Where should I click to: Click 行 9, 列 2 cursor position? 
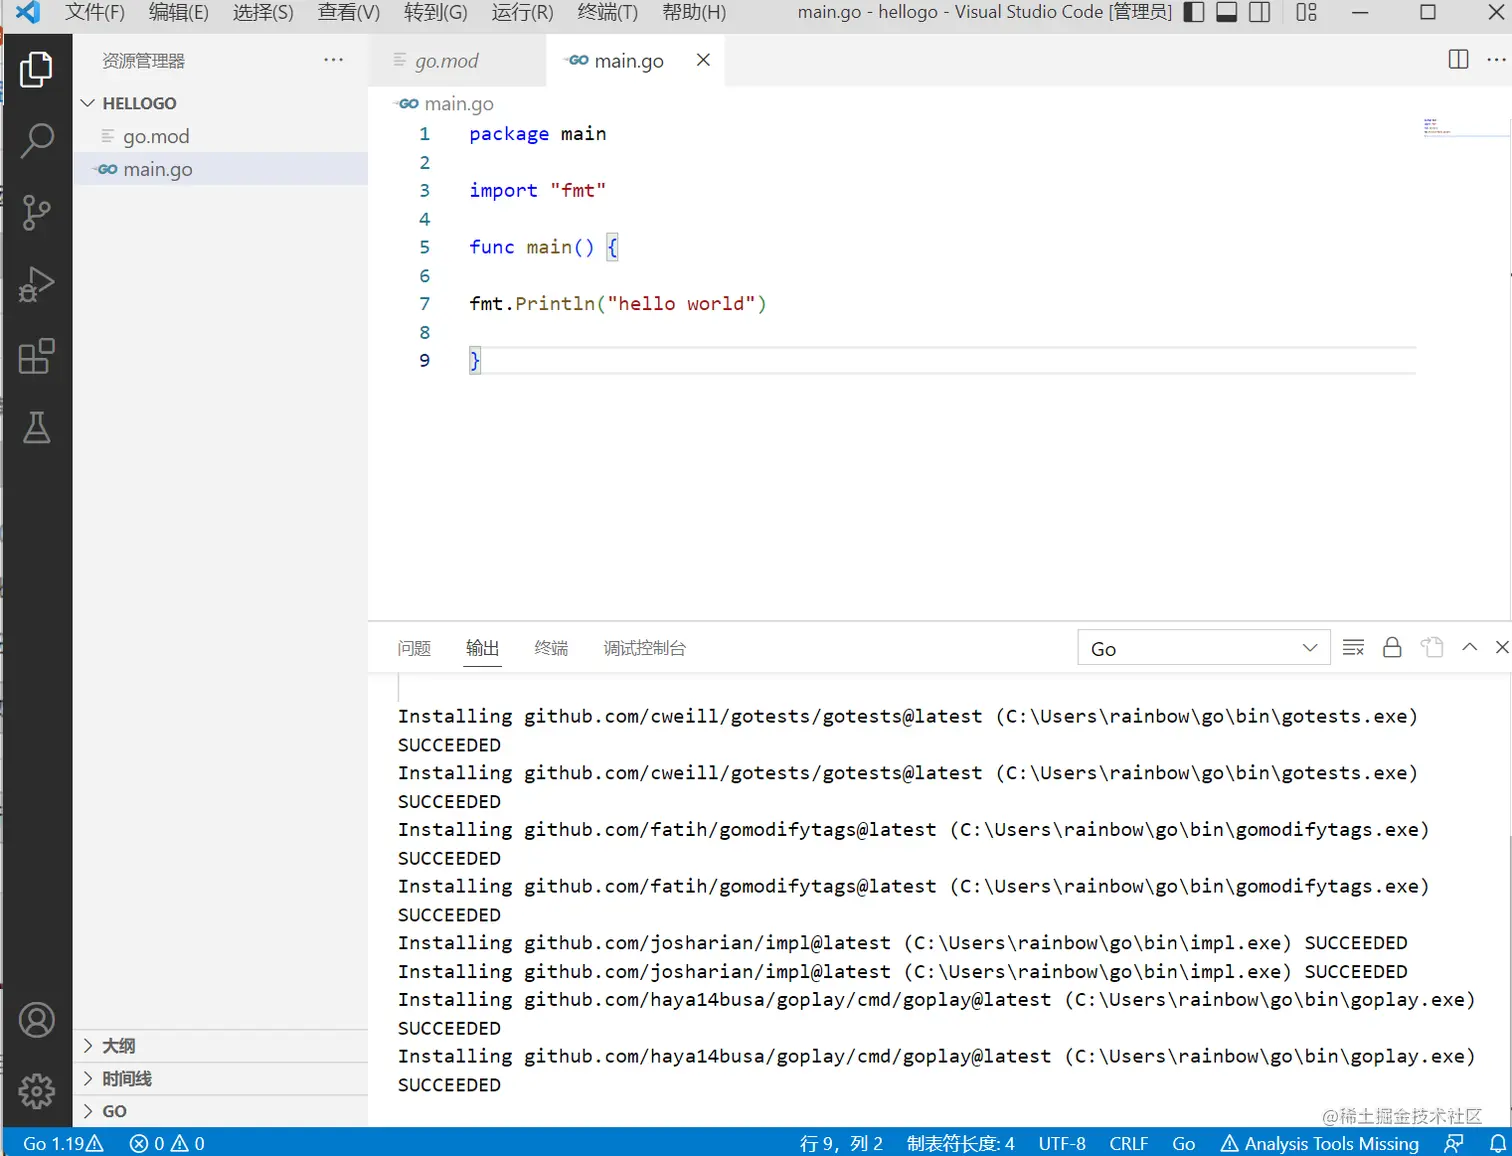click(x=841, y=1143)
